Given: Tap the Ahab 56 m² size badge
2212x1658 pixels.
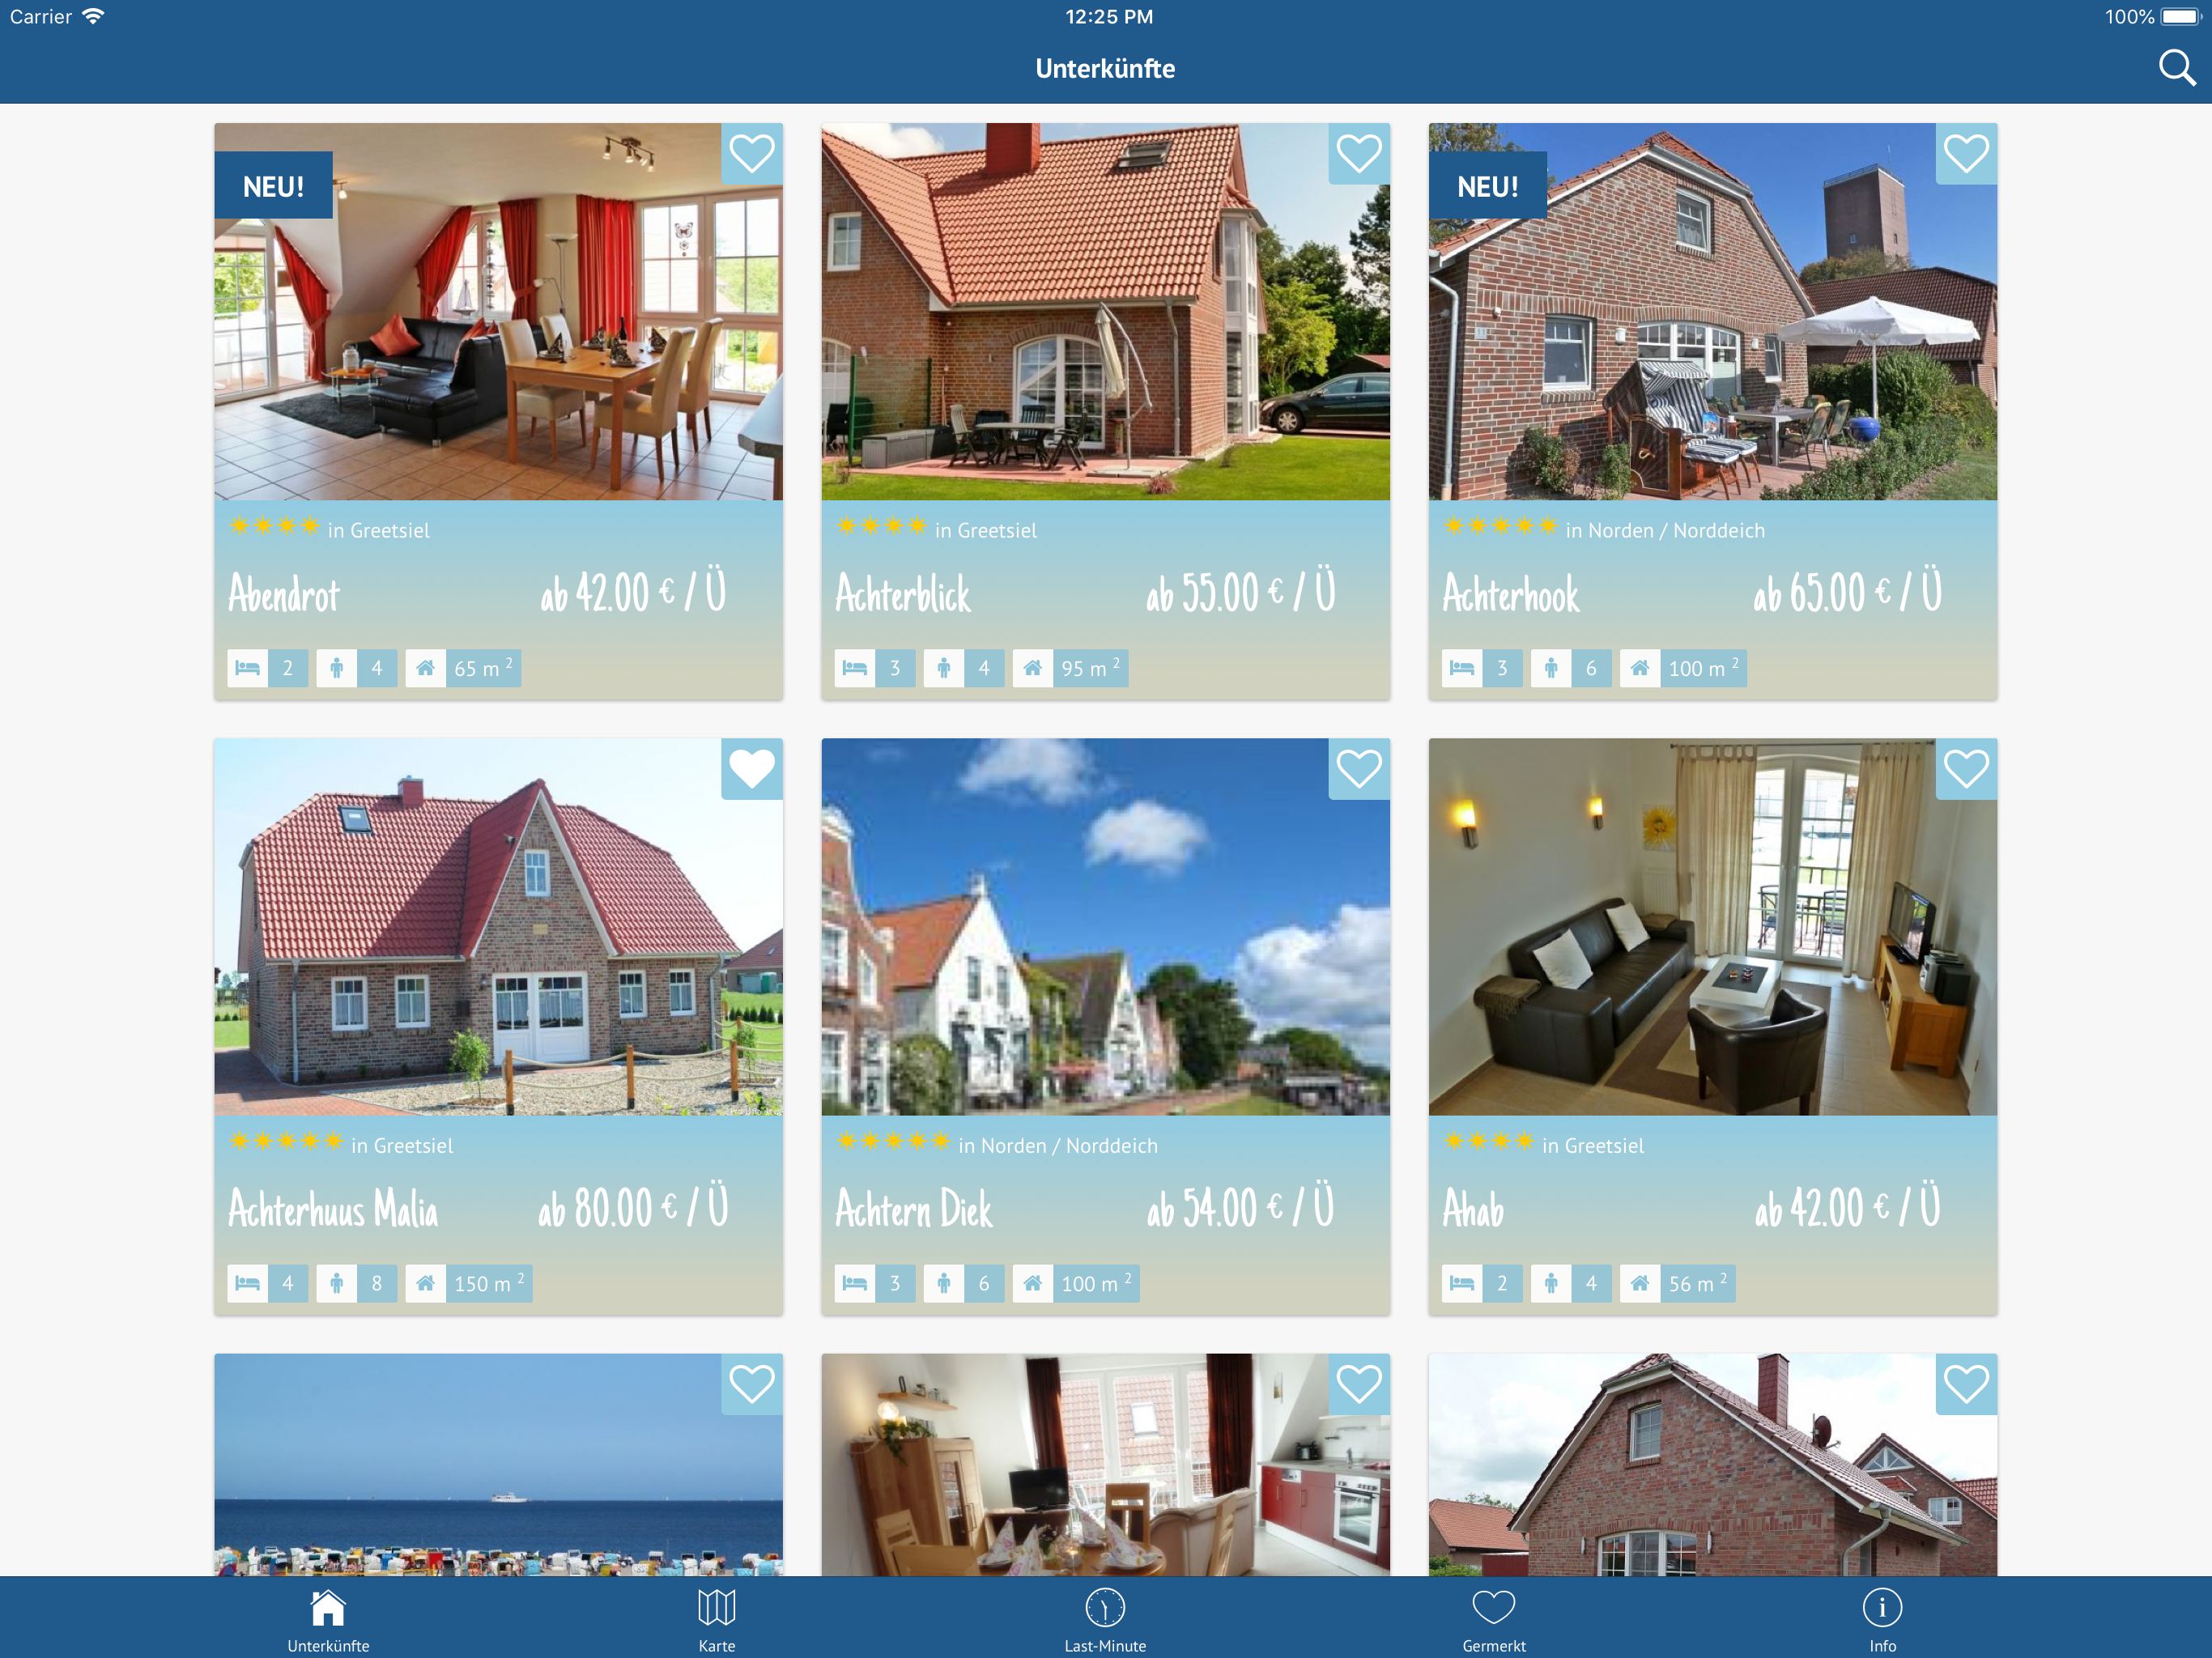Looking at the screenshot, I should click(x=1696, y=1283).
